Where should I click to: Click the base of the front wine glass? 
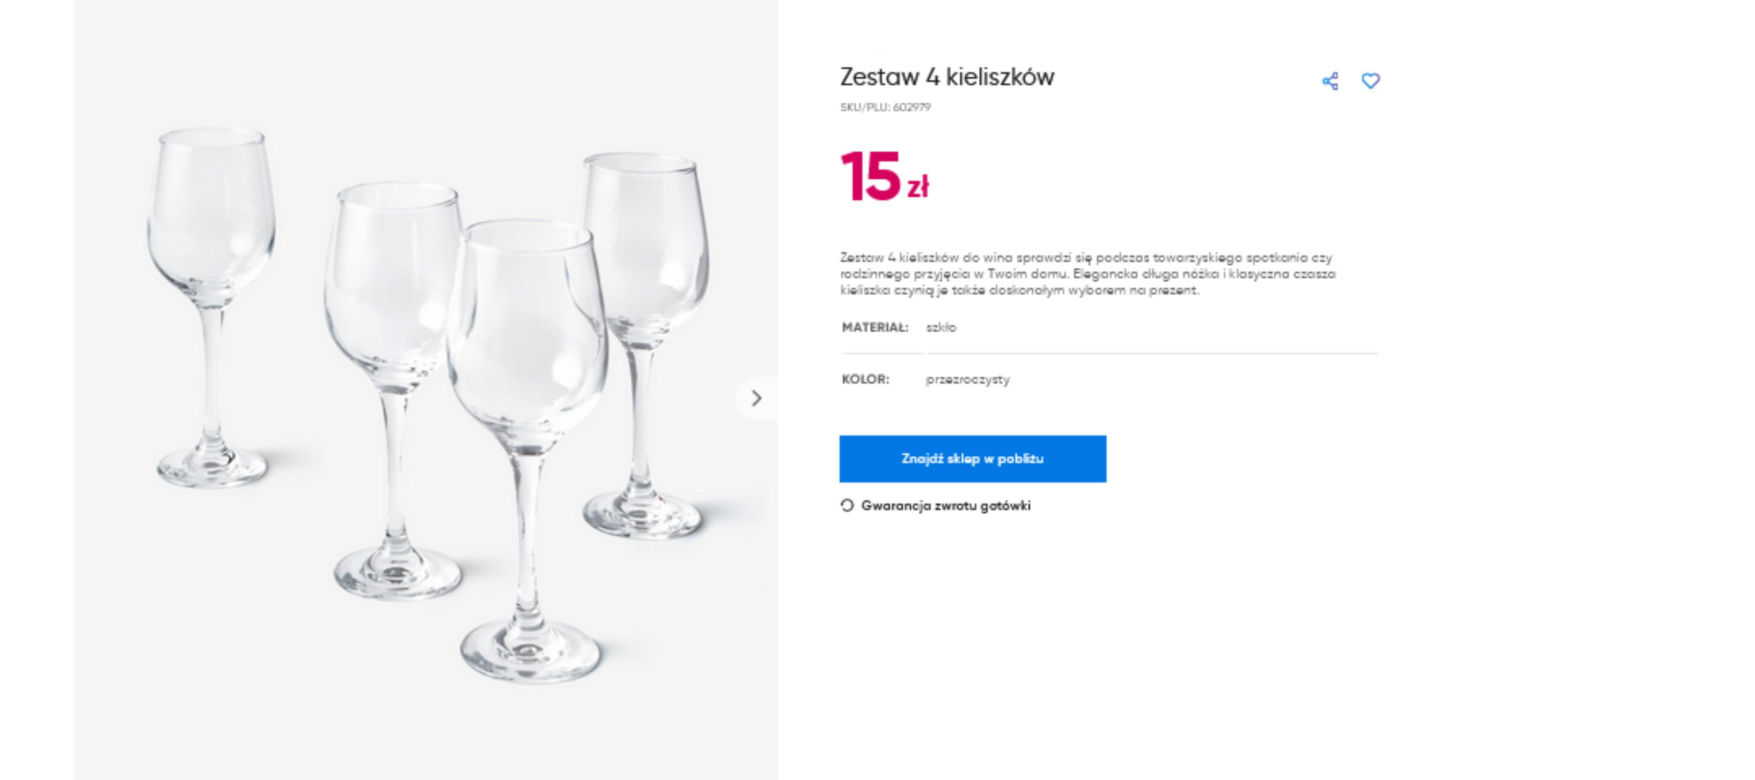(x=530, y=651)
